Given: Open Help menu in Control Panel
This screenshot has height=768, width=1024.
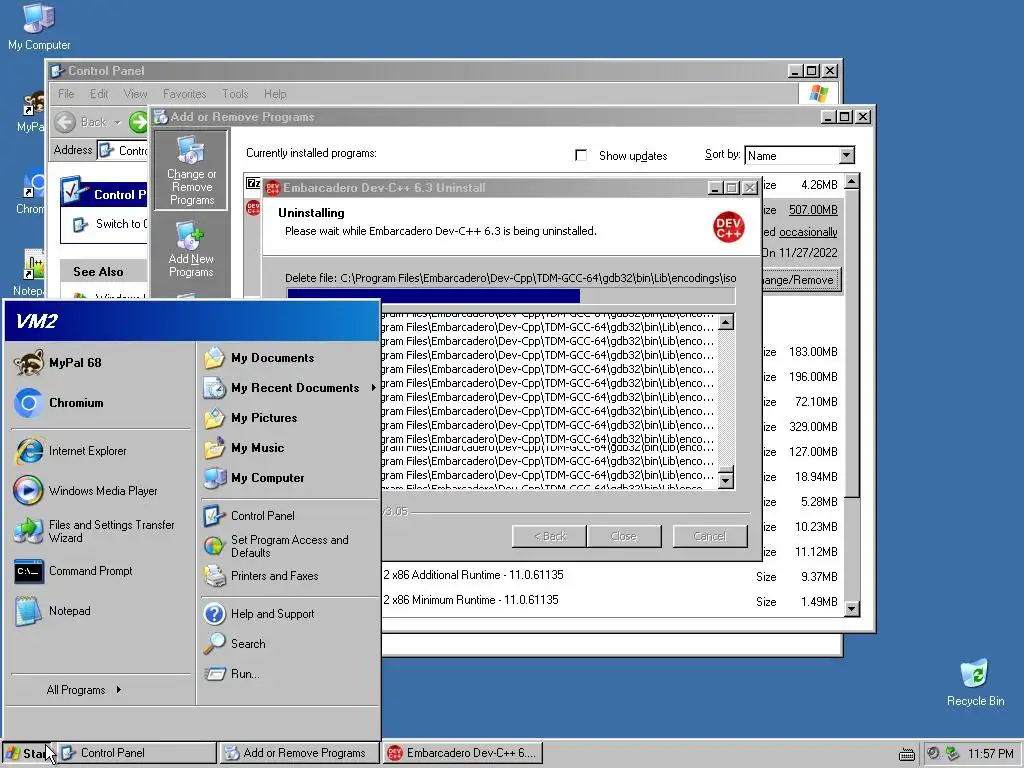Looking at the screenshot, I should pyautogui.click(x=275, y=94).
